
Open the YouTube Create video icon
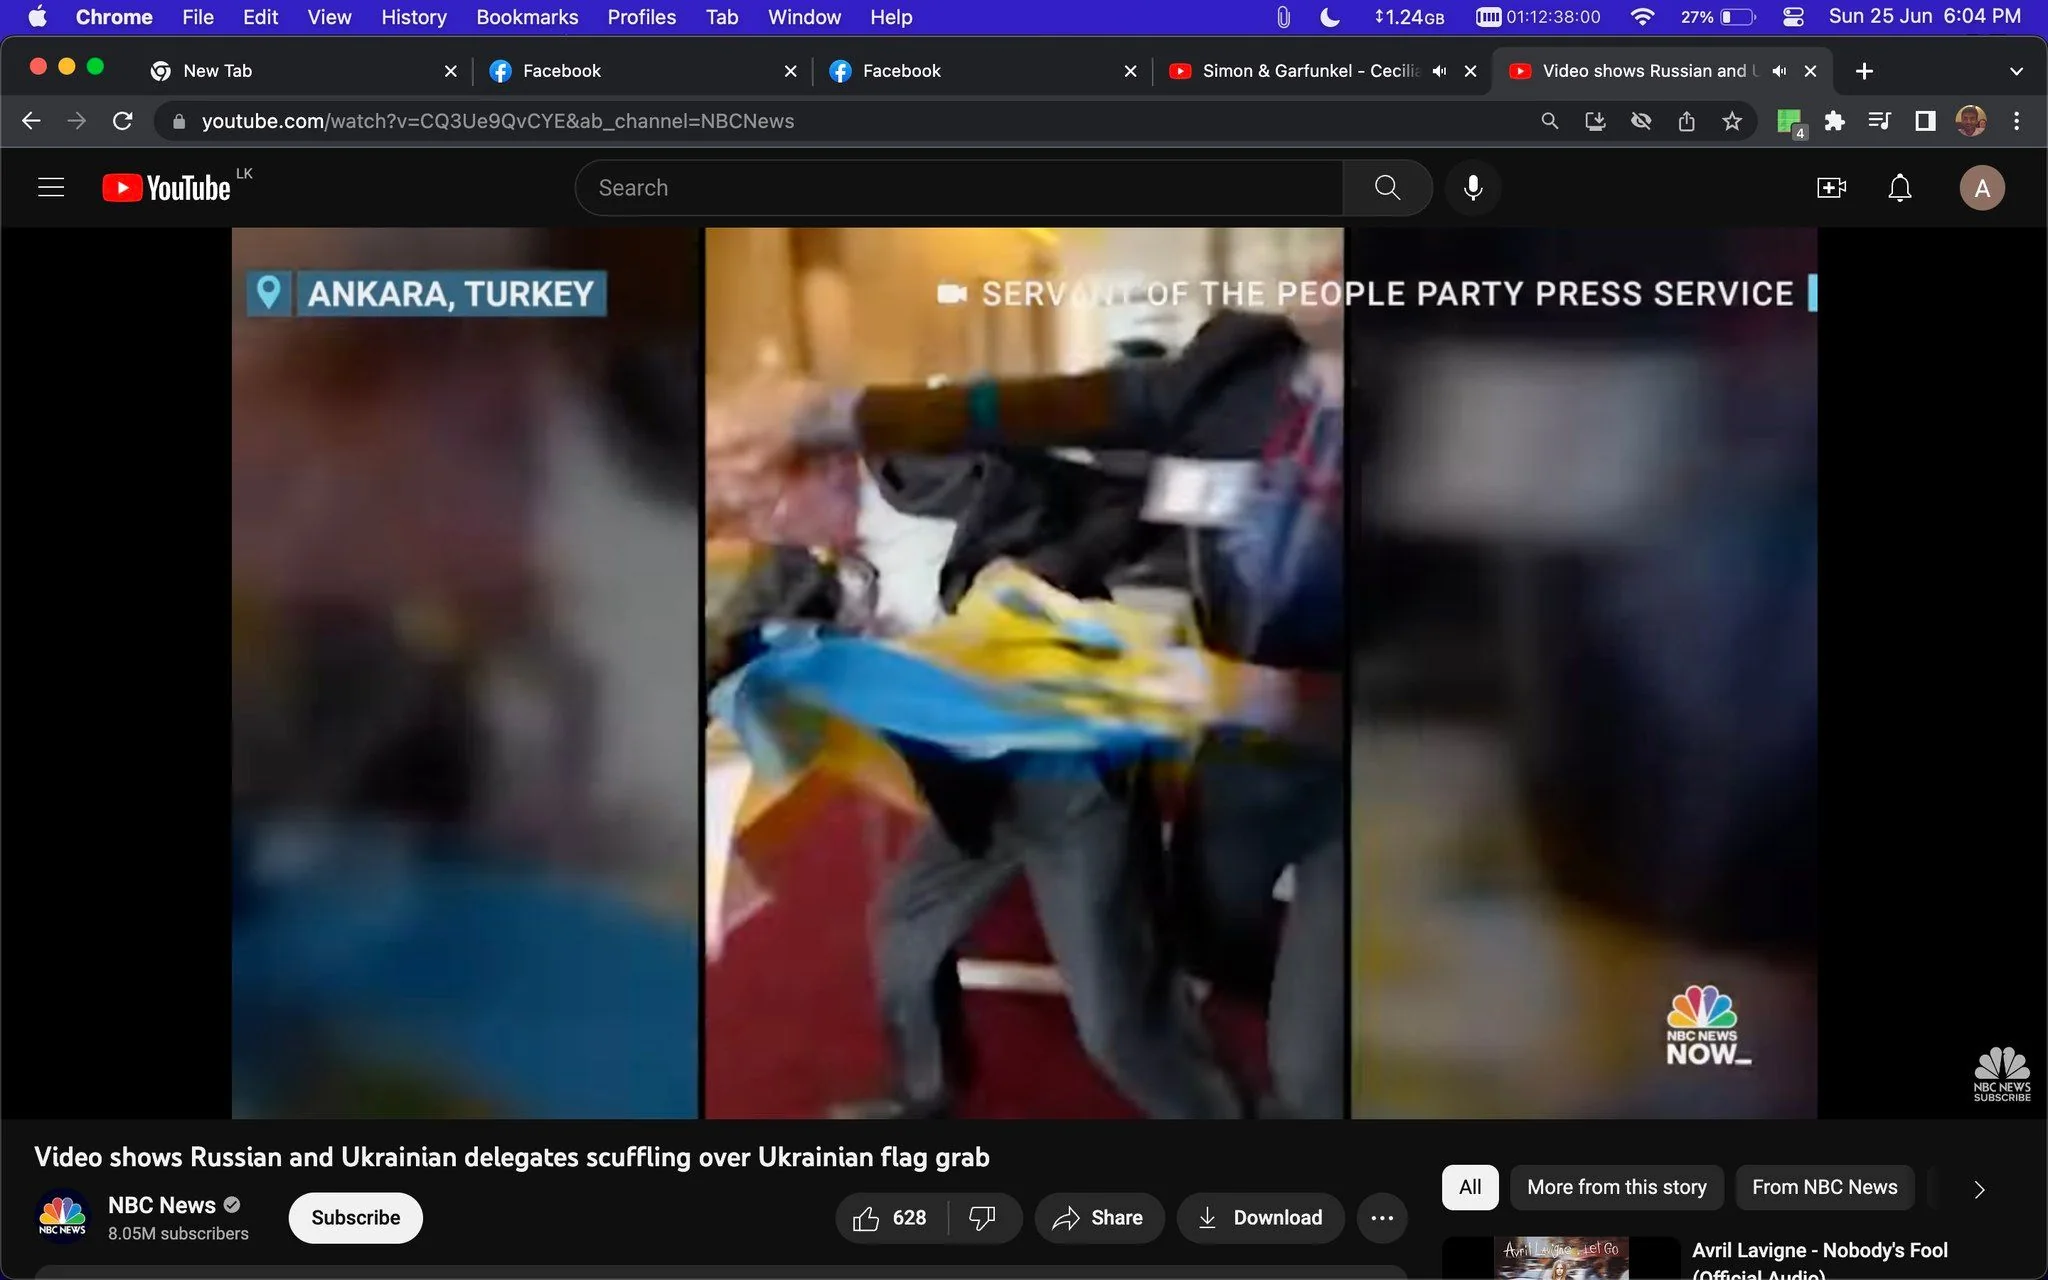(x=1831, y=188)
